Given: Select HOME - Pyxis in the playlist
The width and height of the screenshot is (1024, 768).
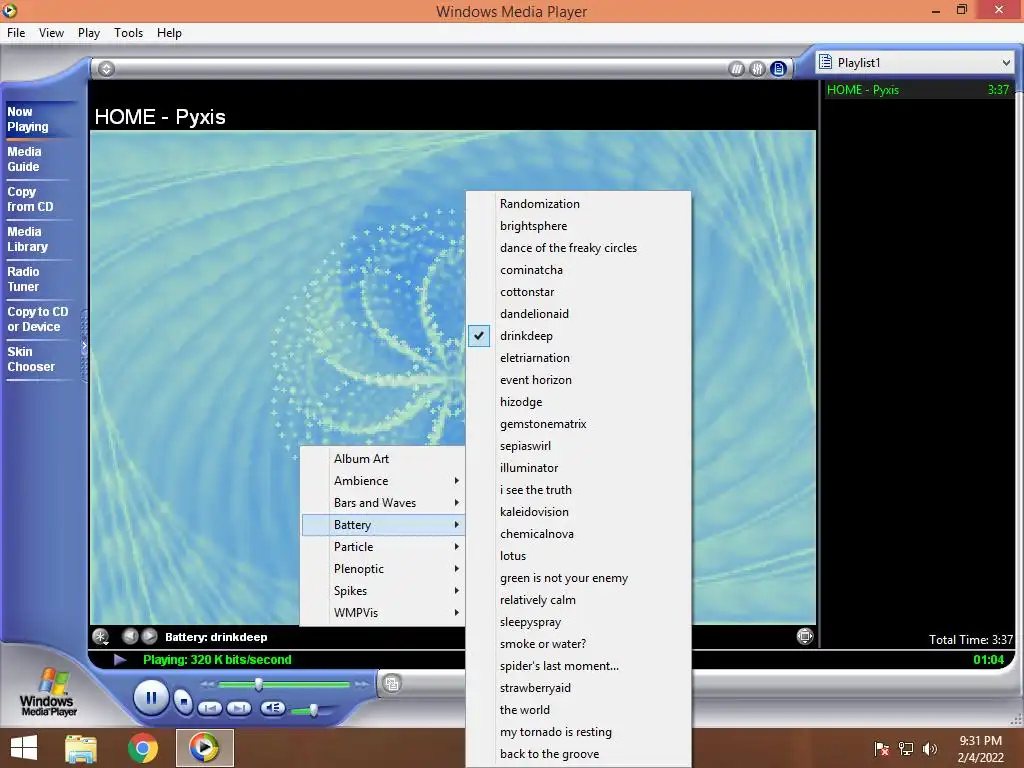Looking at the screenshot, I should pos(918,89).
